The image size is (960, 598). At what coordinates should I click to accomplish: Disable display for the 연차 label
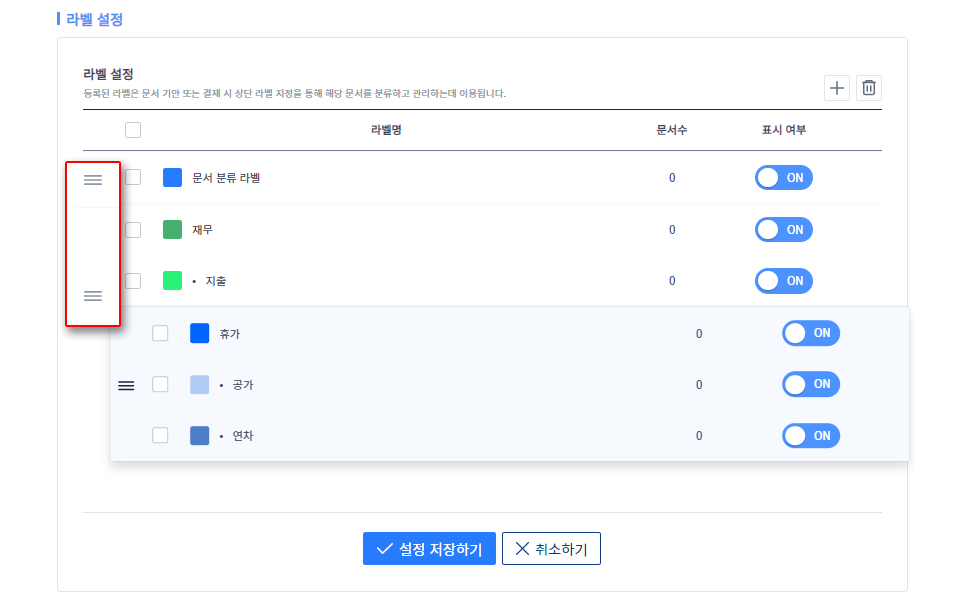(x=811, y=436)
